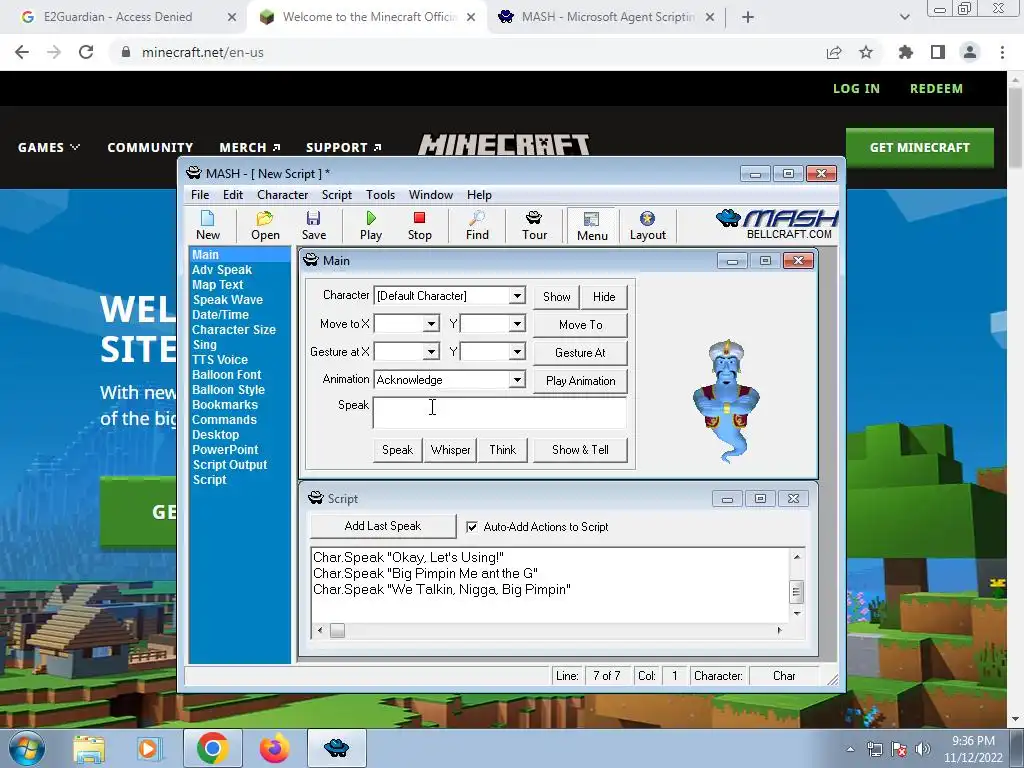1024x768 pixels.
Task: Reload the Chrome page
Action: coord(86,52)
